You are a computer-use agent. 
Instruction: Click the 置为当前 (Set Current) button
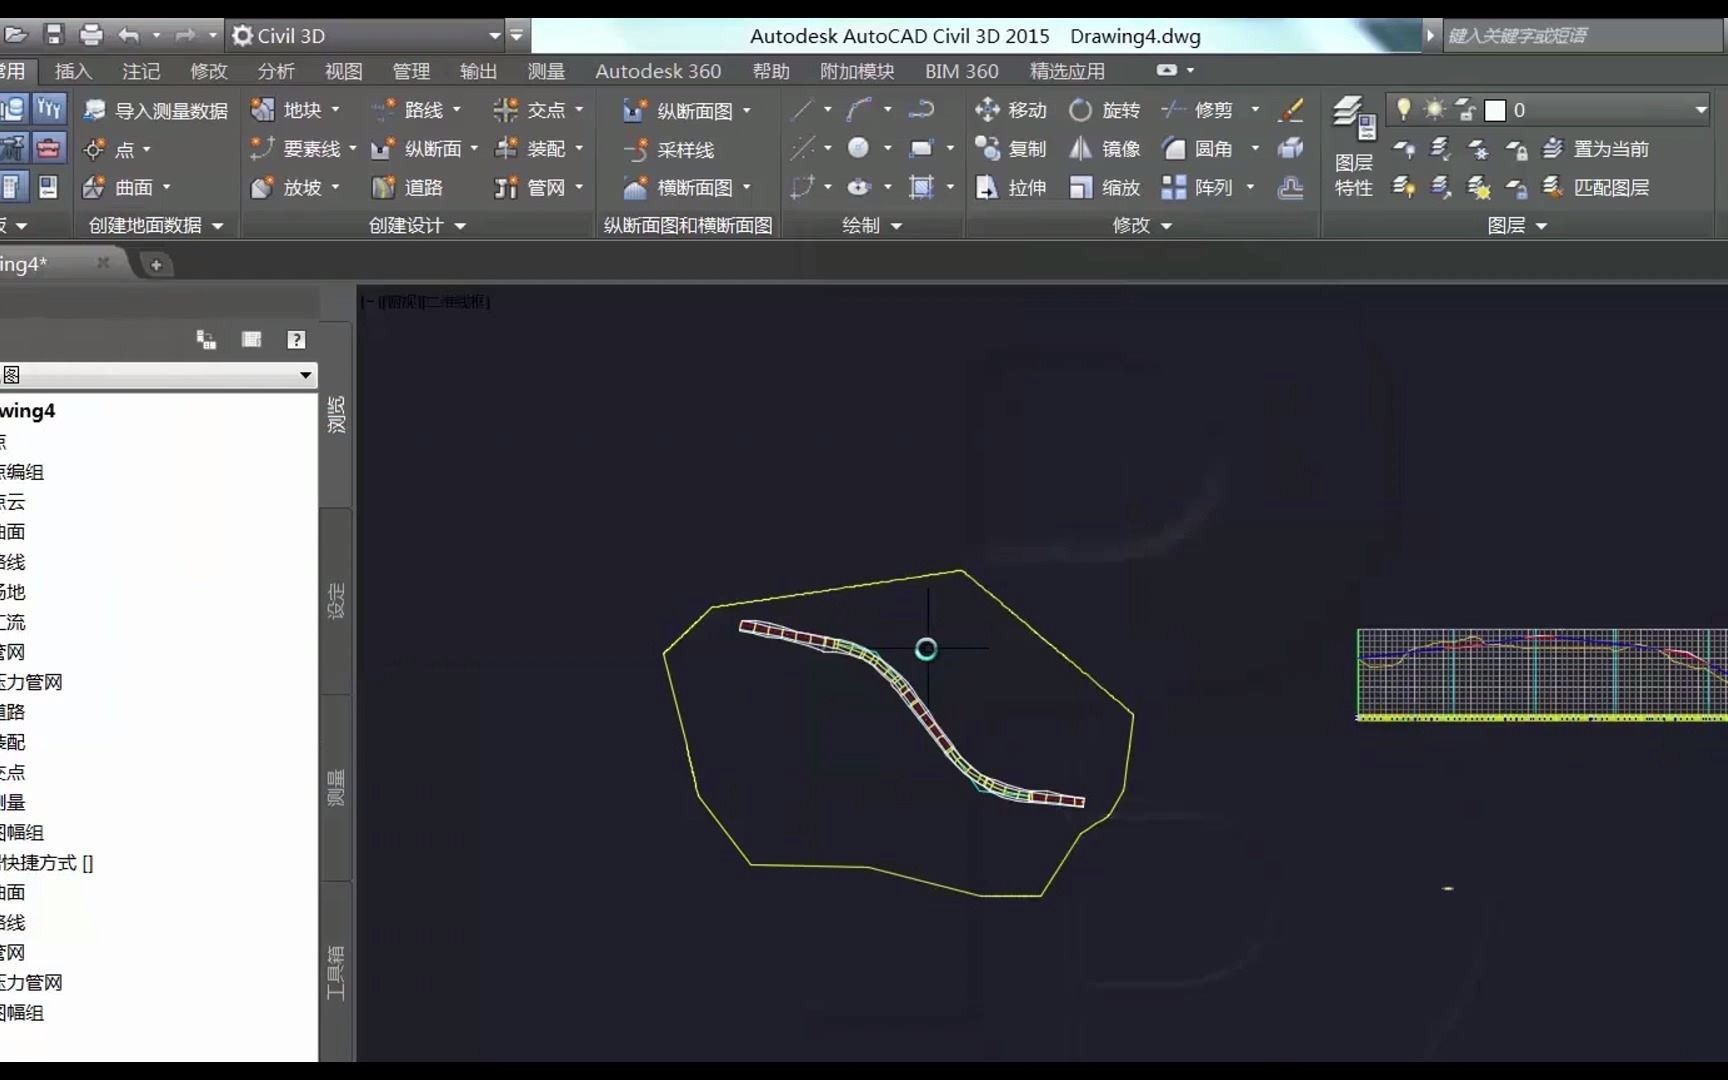(x=1611, y=148)
